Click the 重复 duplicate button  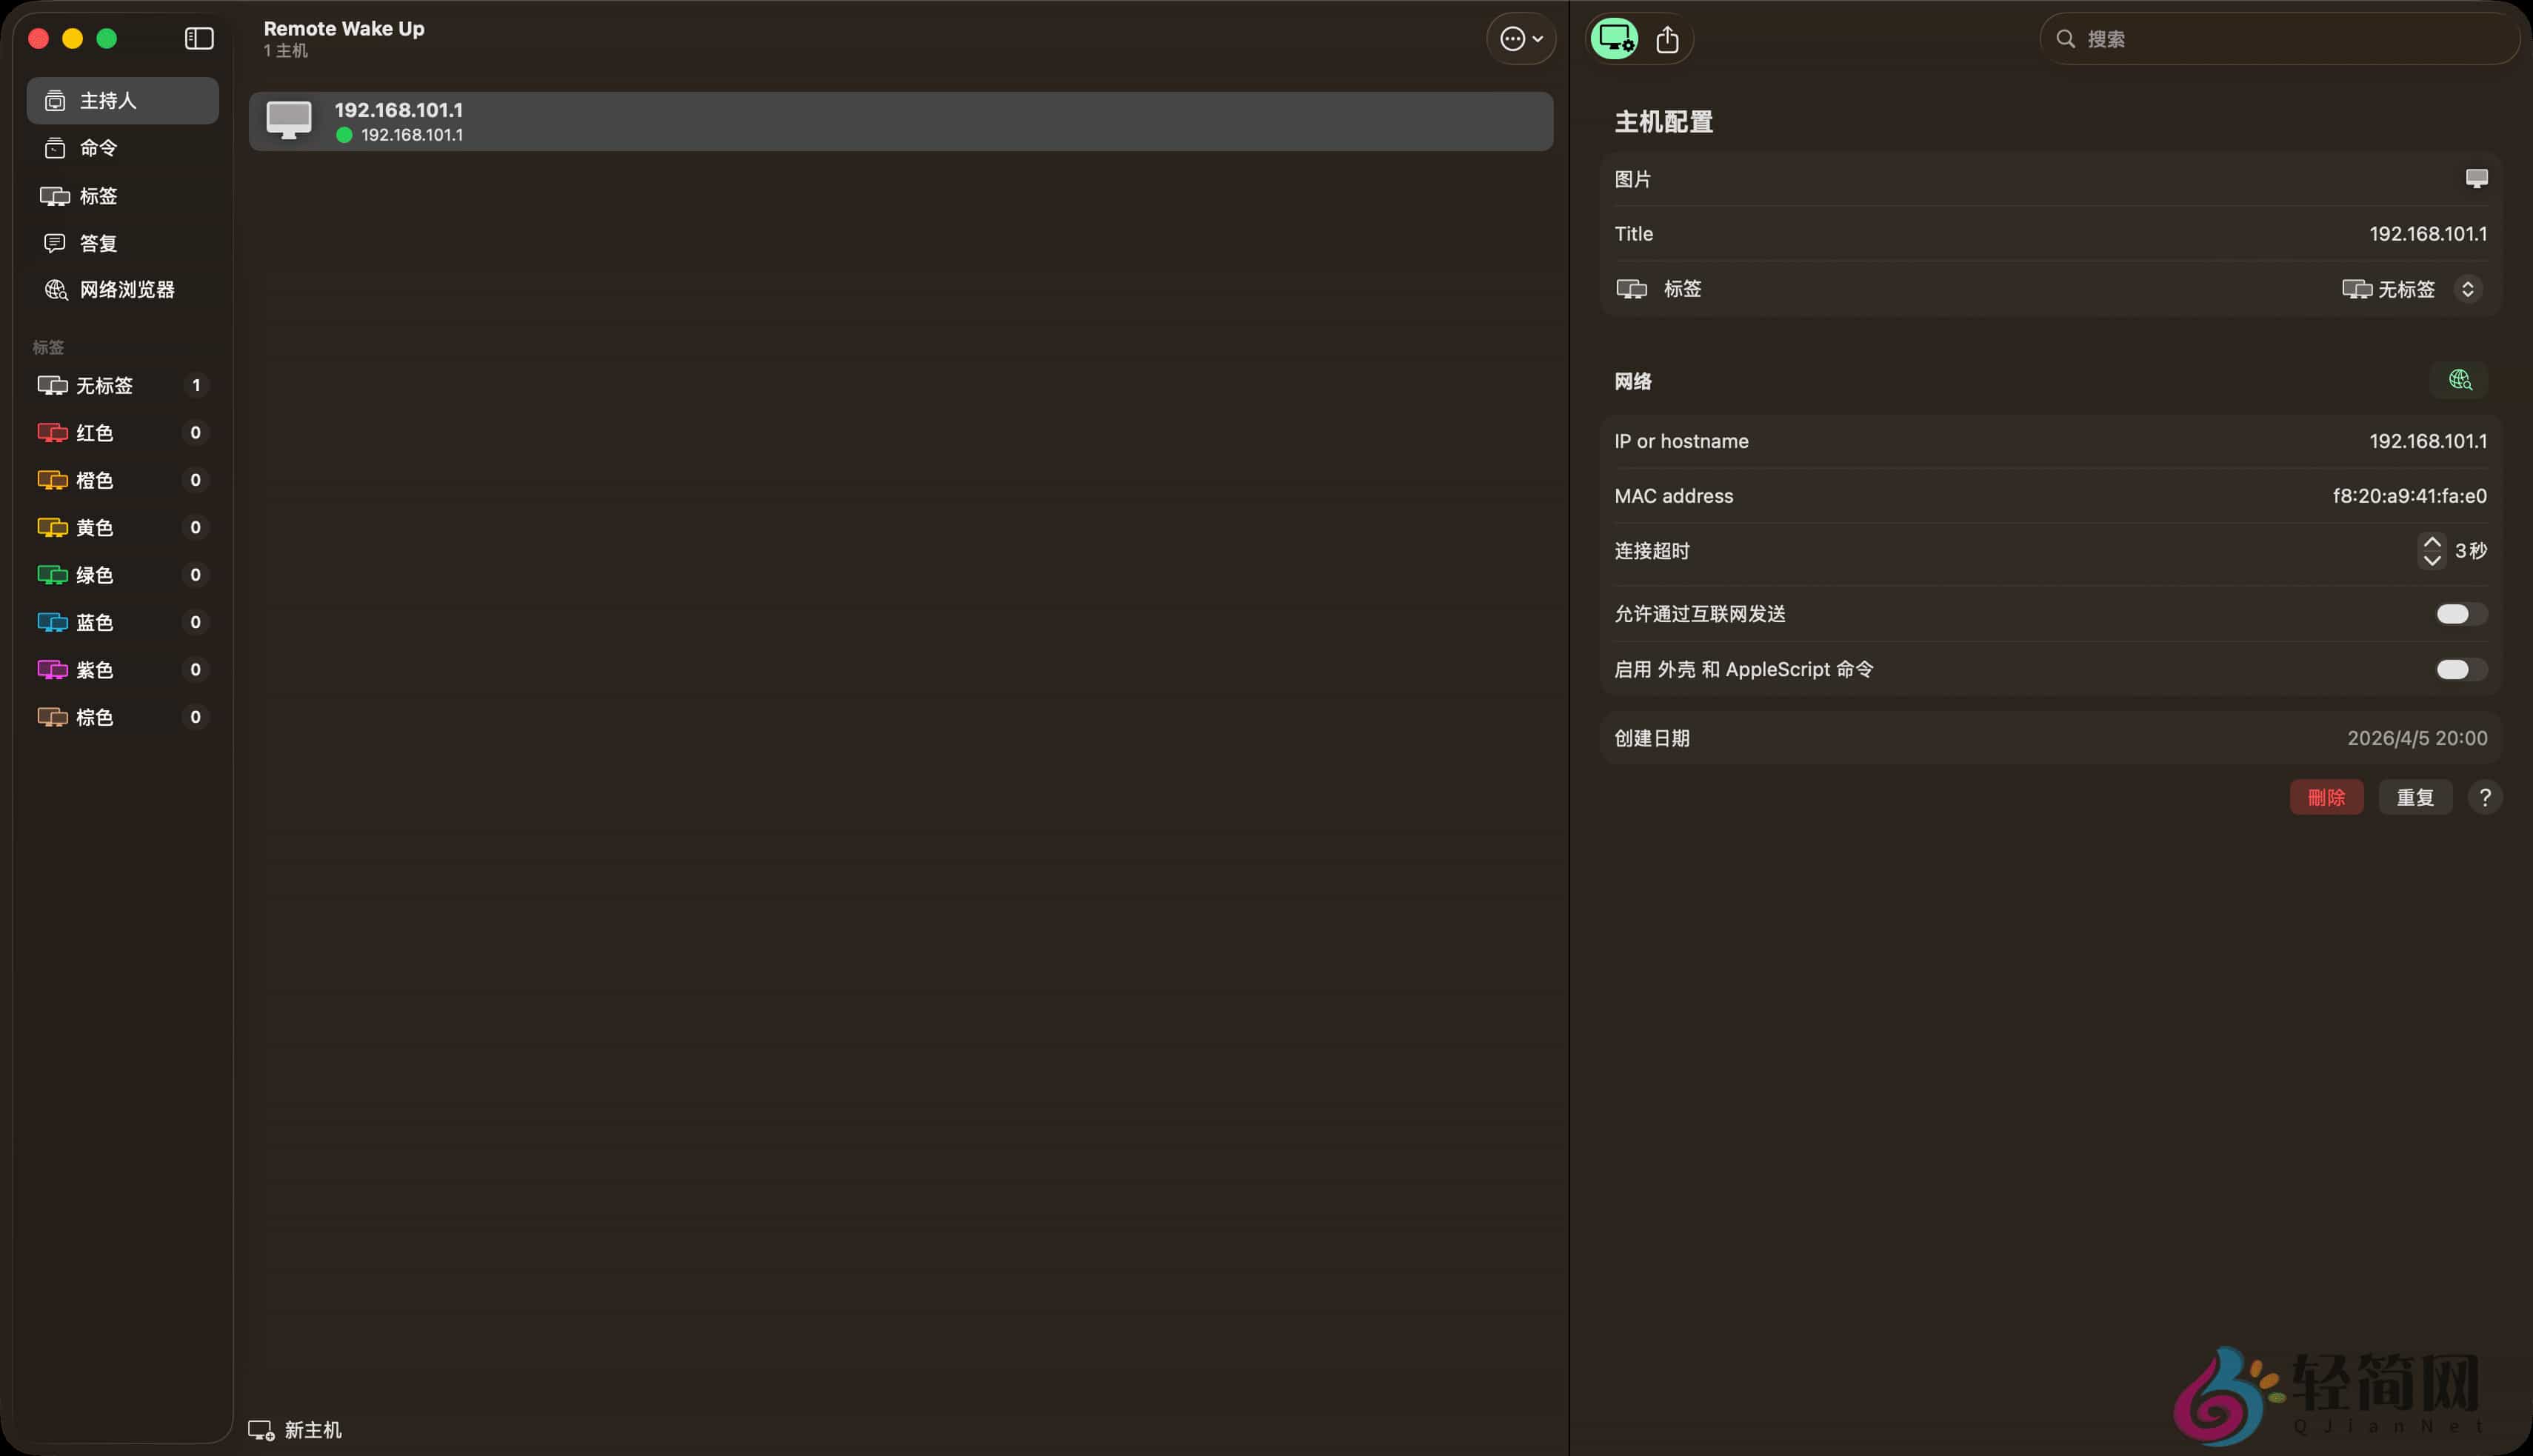[2414, 797]
